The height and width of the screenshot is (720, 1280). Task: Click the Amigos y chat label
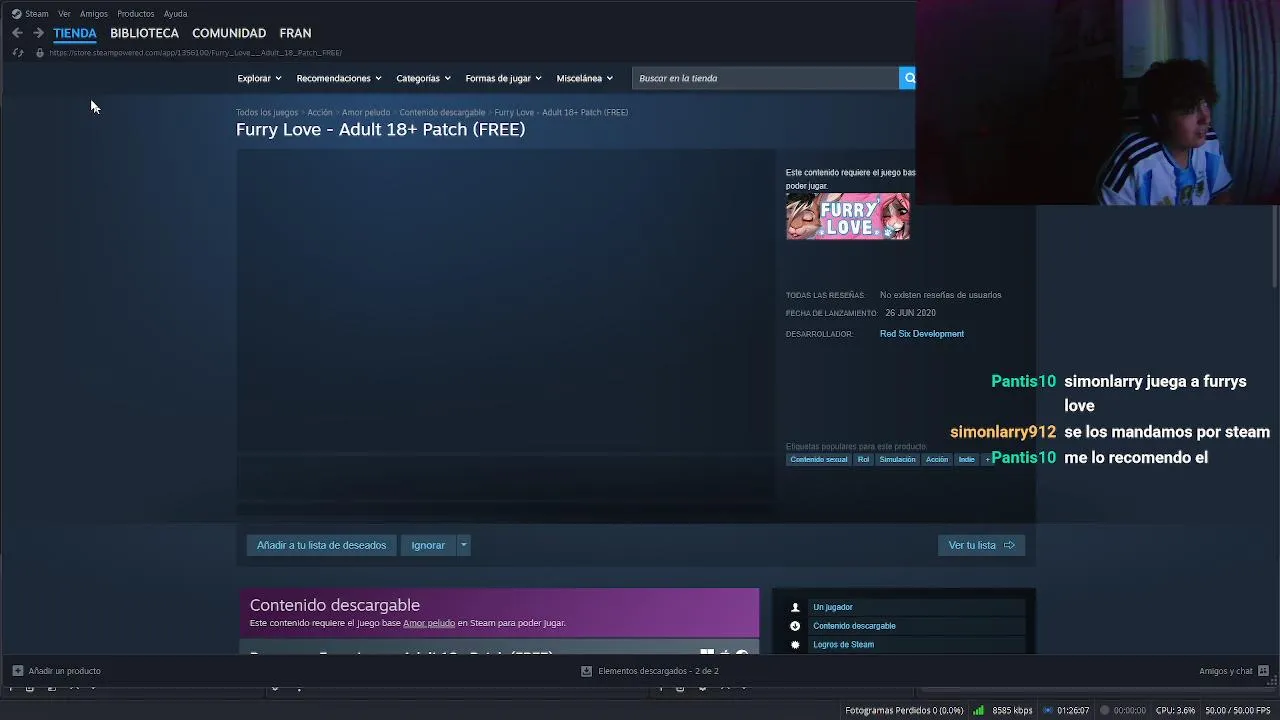(x=1225, y=671)
